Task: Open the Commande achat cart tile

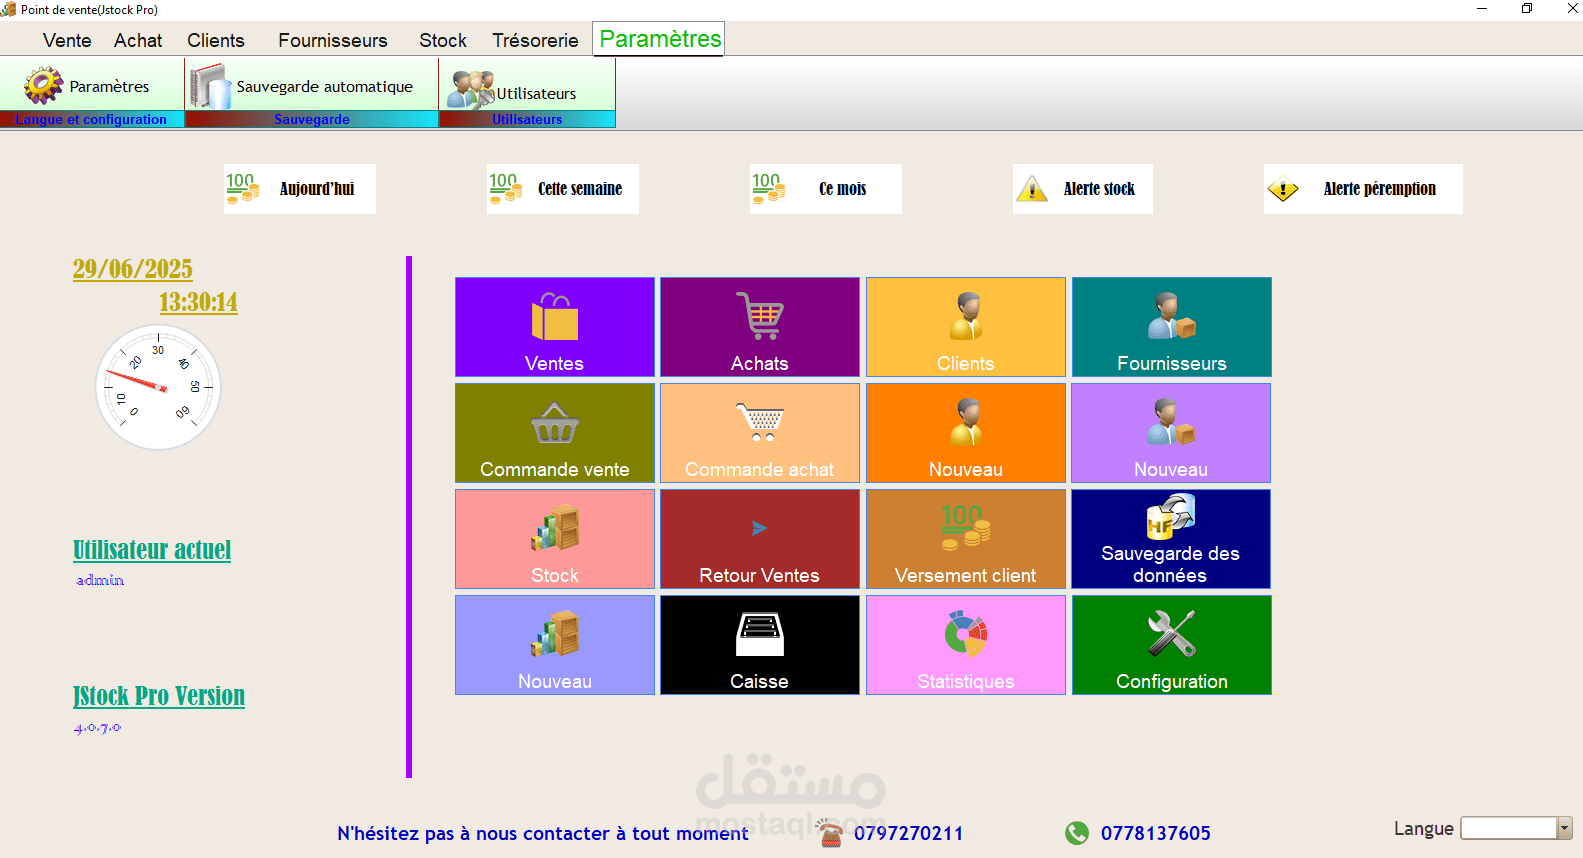Action: [x=760, y=433]
